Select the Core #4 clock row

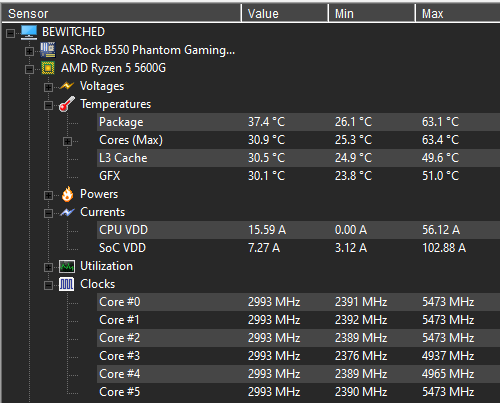[298, 374]
